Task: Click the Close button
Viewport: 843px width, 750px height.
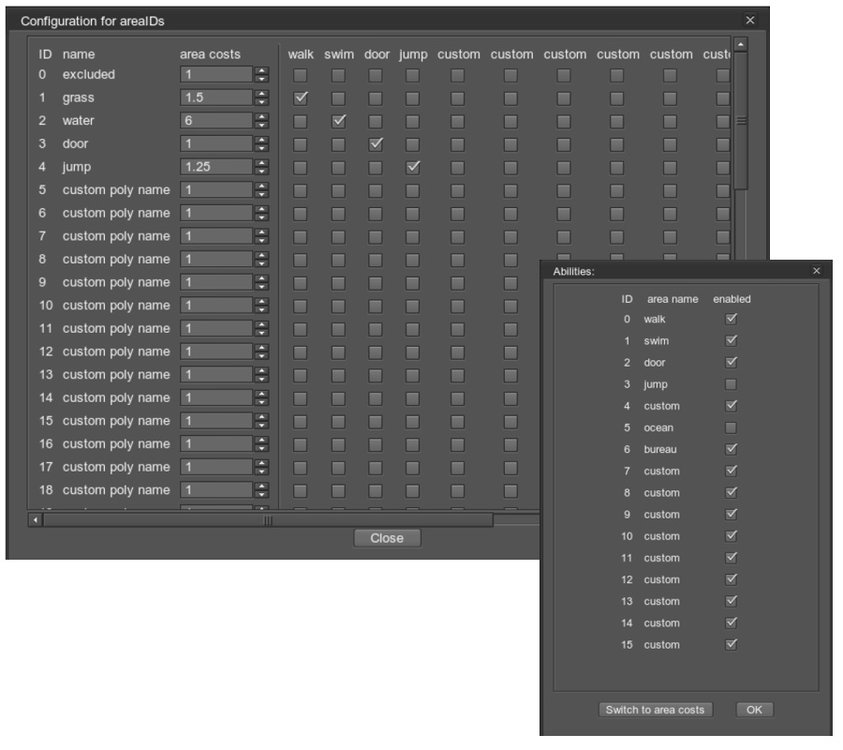Action: point(386,538)
